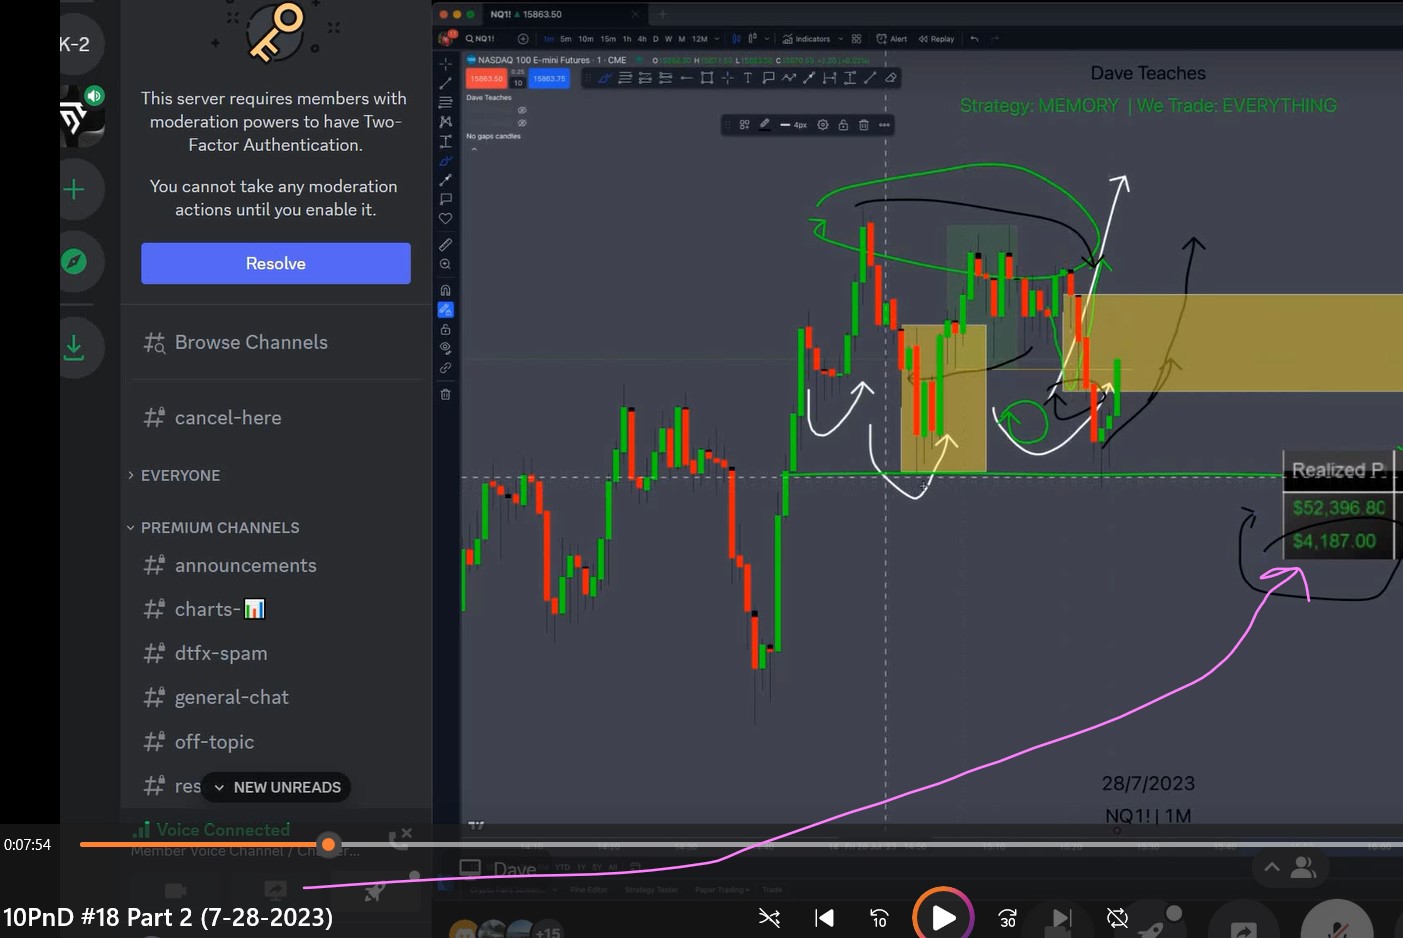Click the red 15863.50 sell button

pyautogui.click(x=487, y=79)
